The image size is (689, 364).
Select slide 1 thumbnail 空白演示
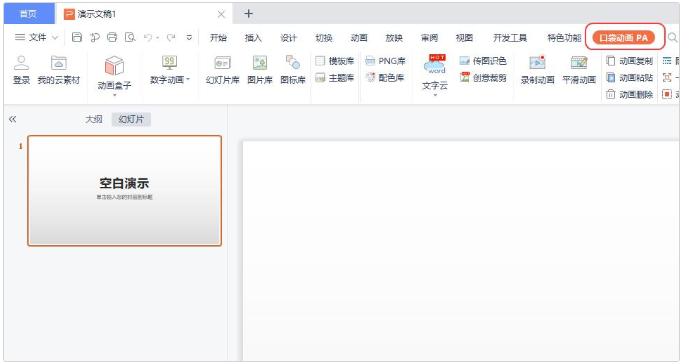124,190
